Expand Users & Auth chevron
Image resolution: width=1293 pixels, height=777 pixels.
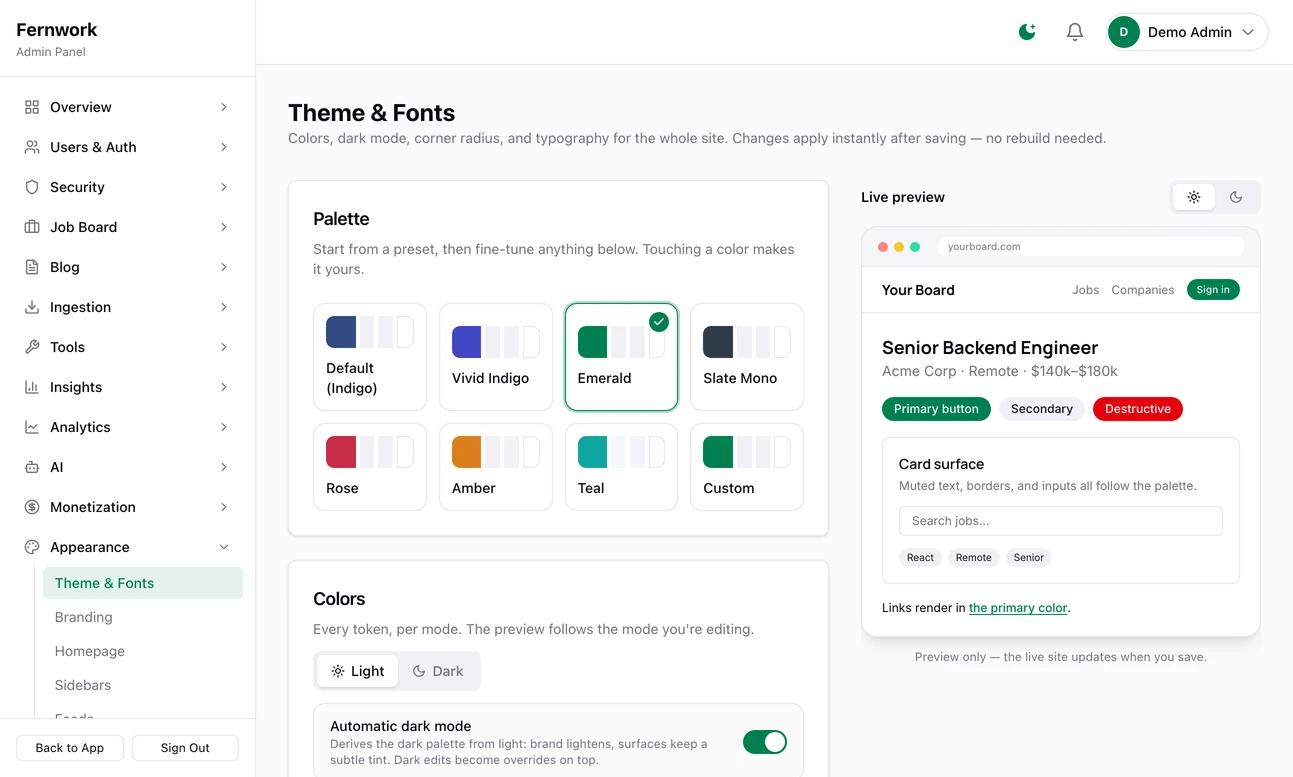click(x=224, y=147)
